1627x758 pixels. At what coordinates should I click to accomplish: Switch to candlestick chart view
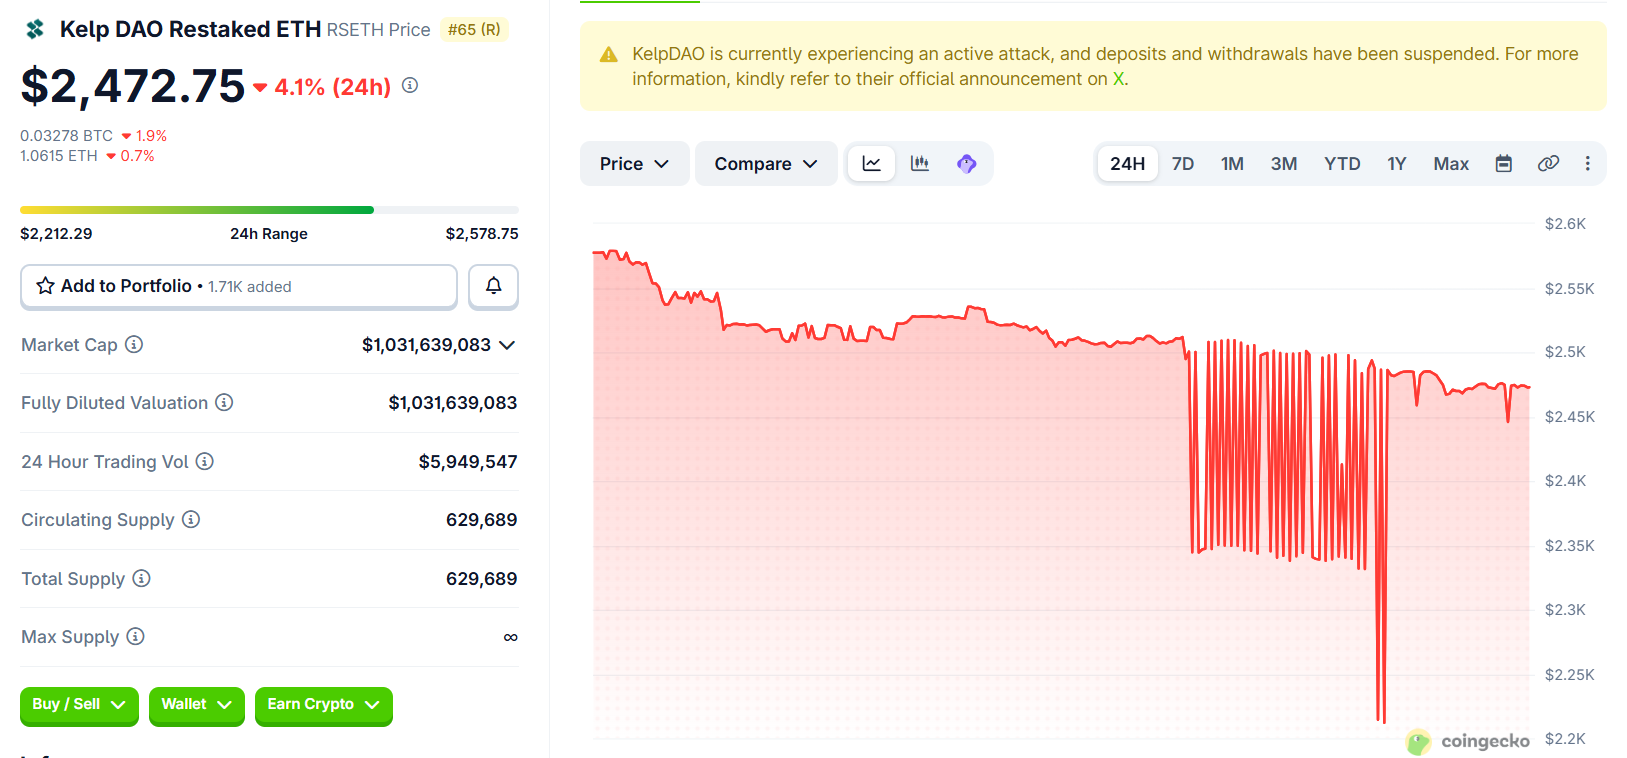pos(920,164)
